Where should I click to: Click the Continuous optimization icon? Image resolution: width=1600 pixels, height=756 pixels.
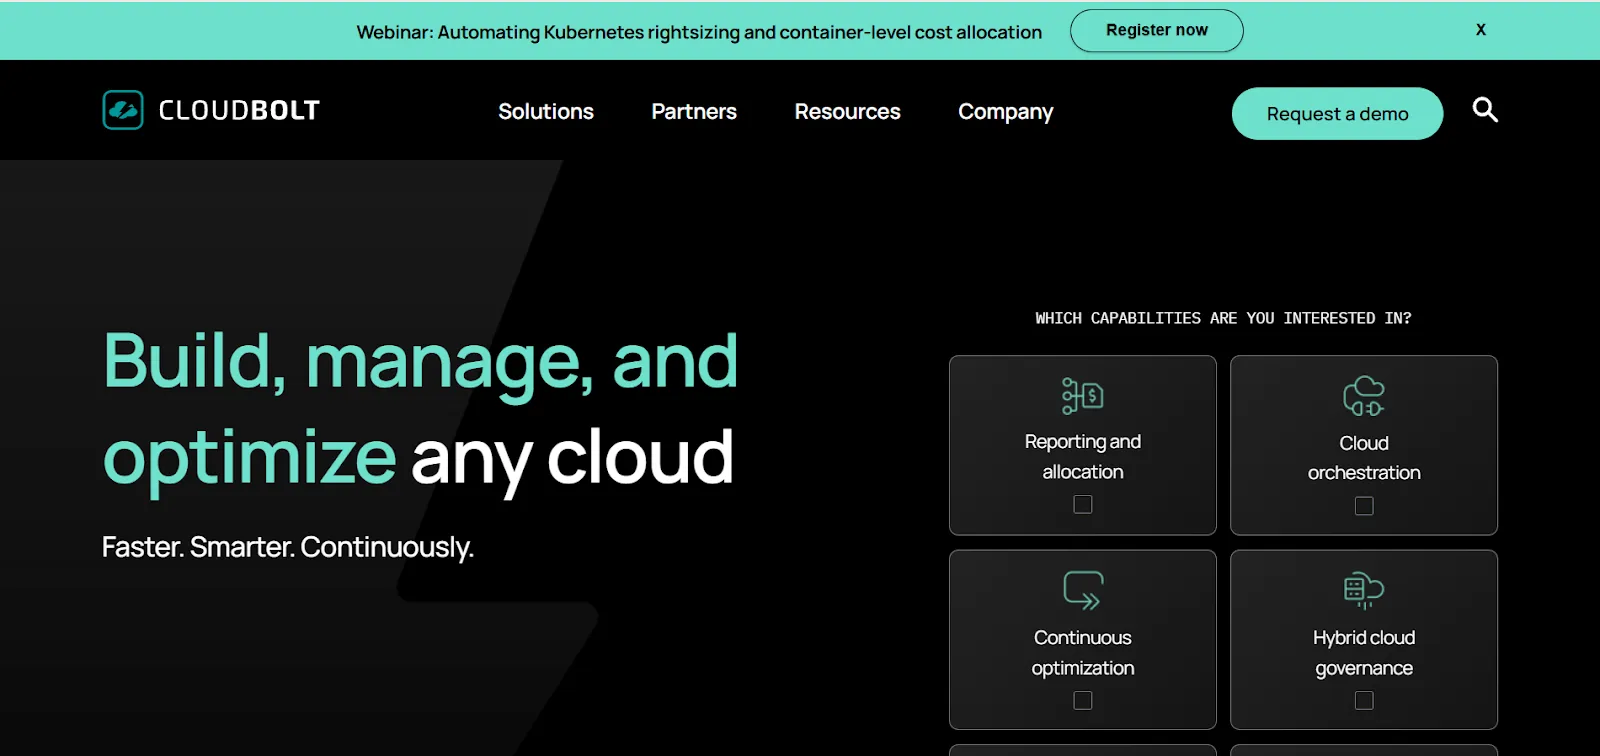[1083, 590]
